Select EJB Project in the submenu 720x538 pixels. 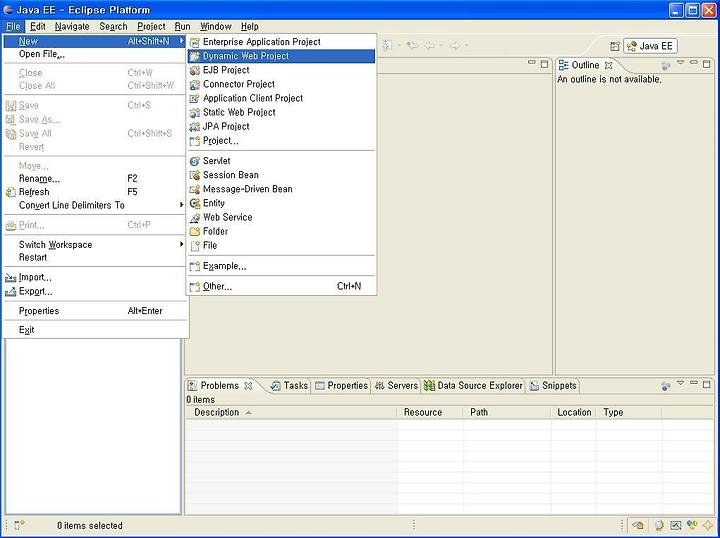tap(281, 70)
